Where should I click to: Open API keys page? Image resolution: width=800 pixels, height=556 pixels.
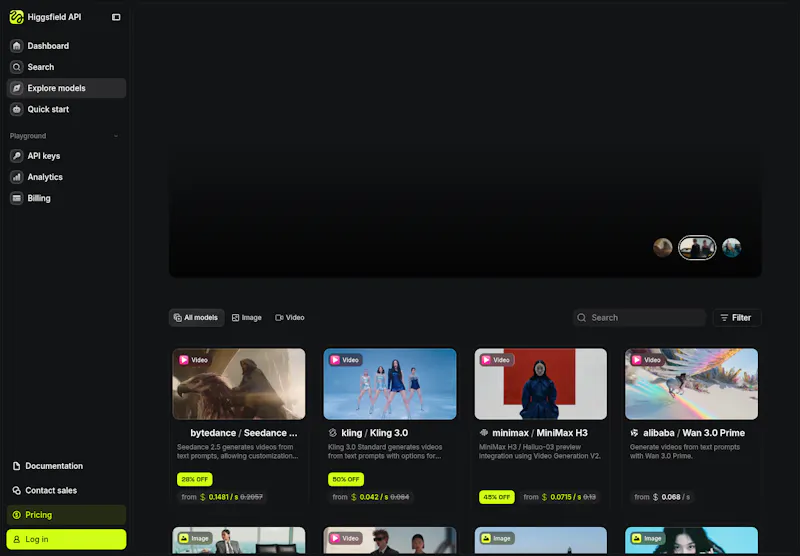[66, 156]
